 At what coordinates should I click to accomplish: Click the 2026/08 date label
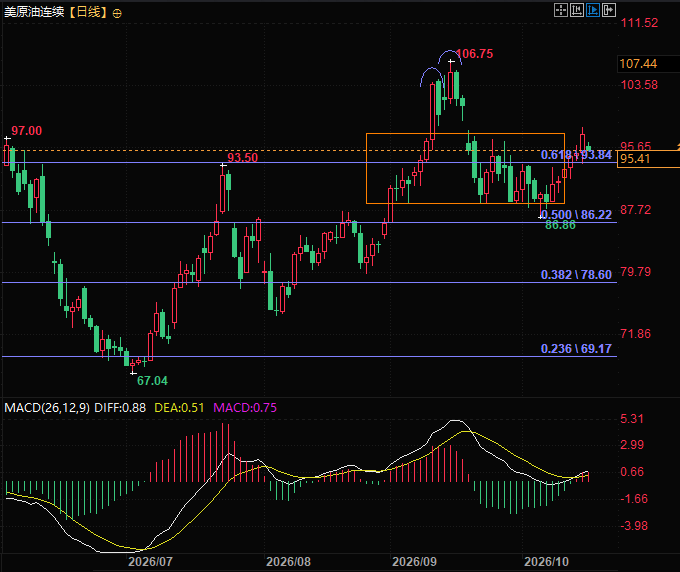pos(288,562)
